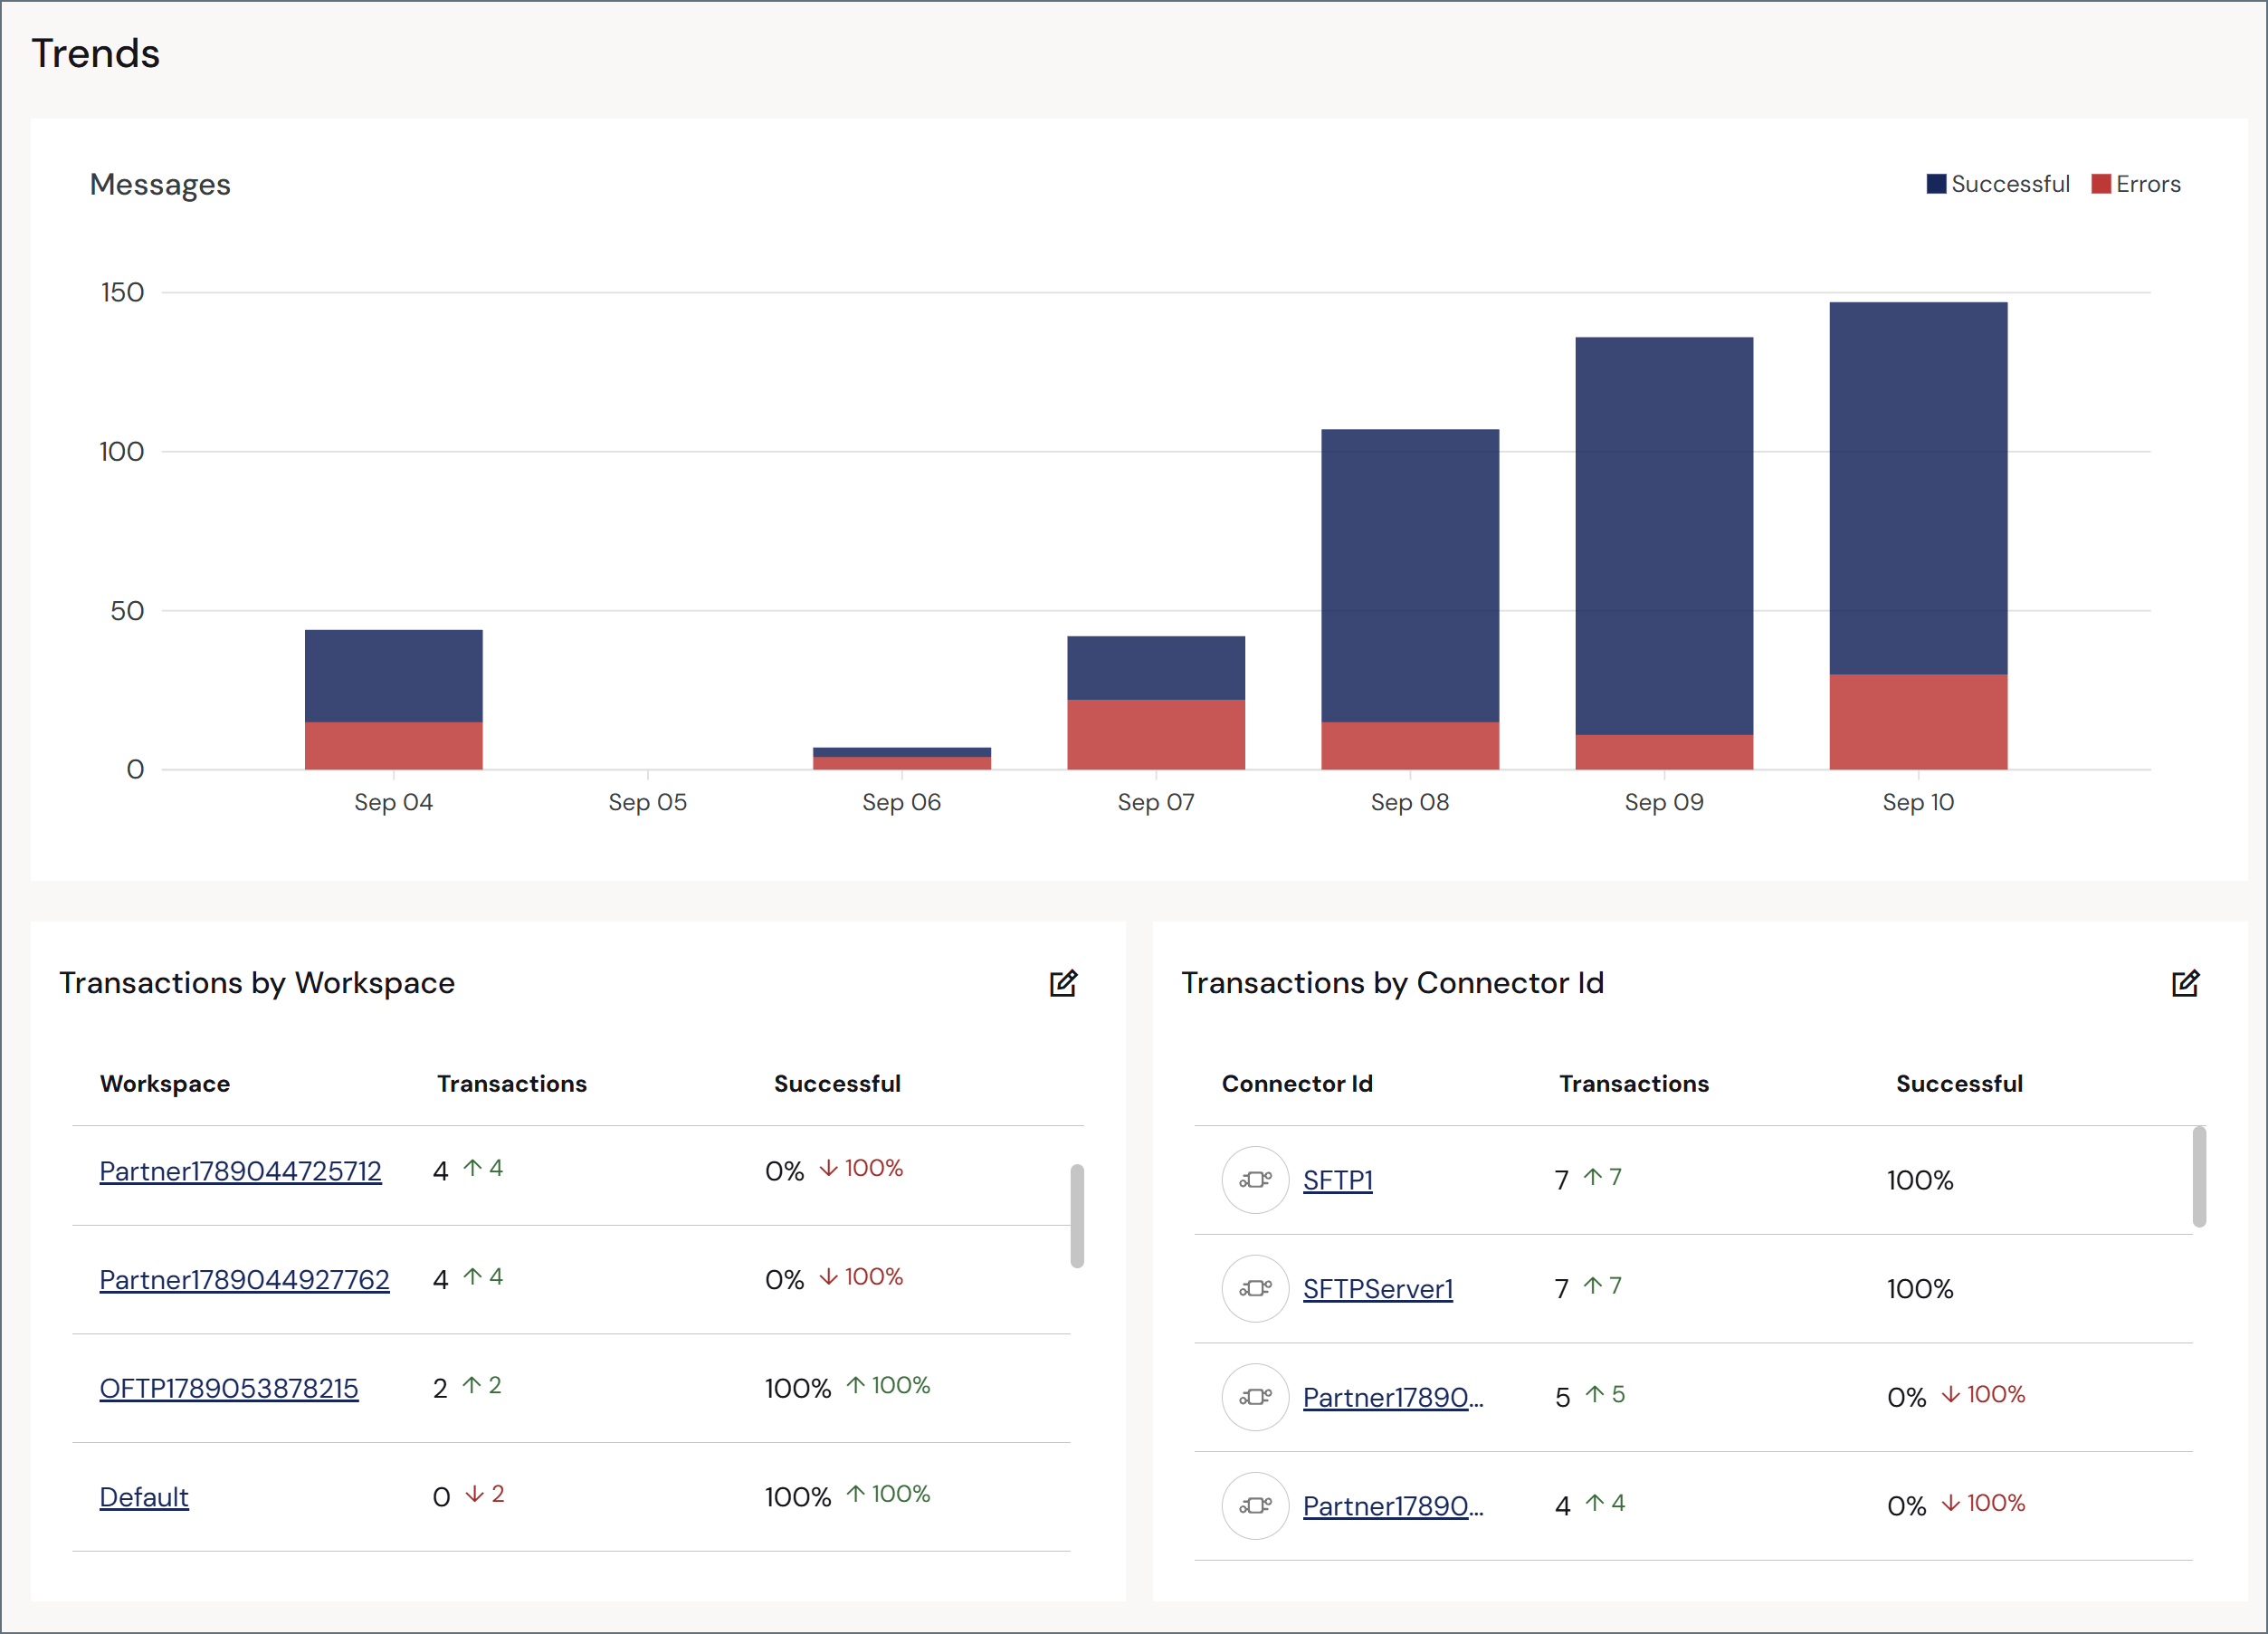
Task: Click the Trends heading
Action: pyautogui.click(x=96, y=53)
